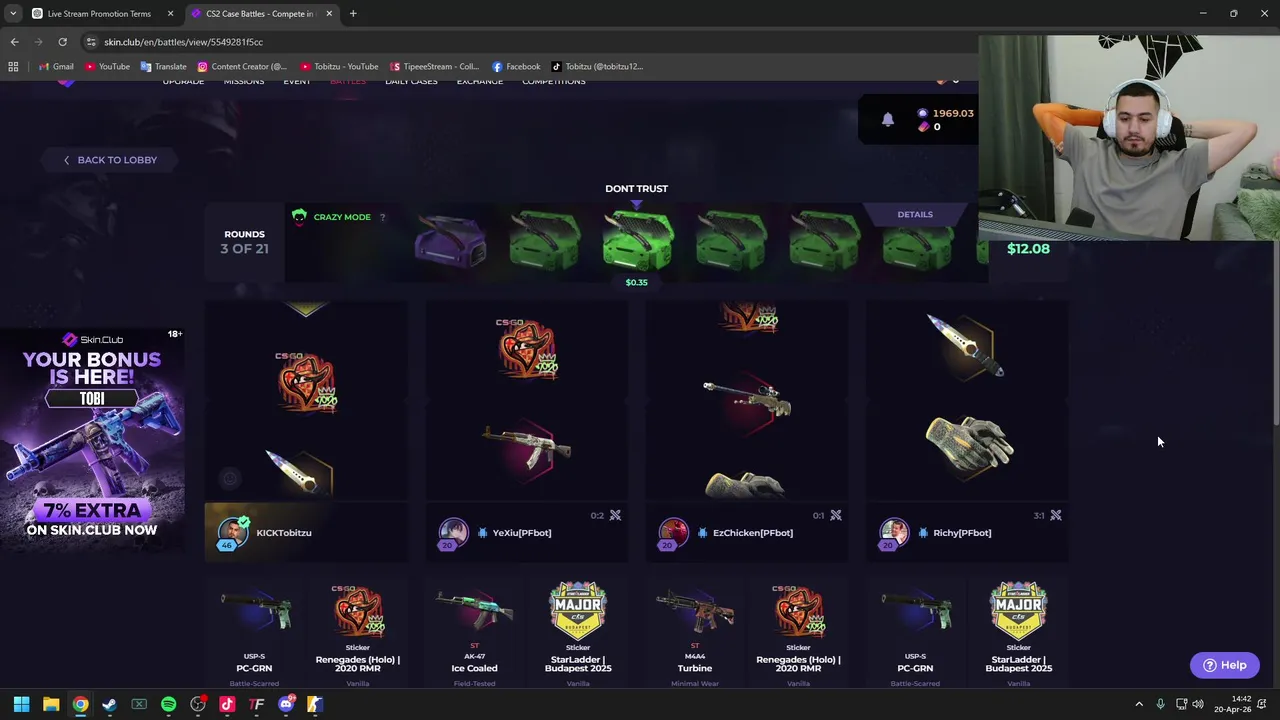Click the bot icon before Richy name
This screenshot has width=1280, height=720.
[x=922, y=533]
